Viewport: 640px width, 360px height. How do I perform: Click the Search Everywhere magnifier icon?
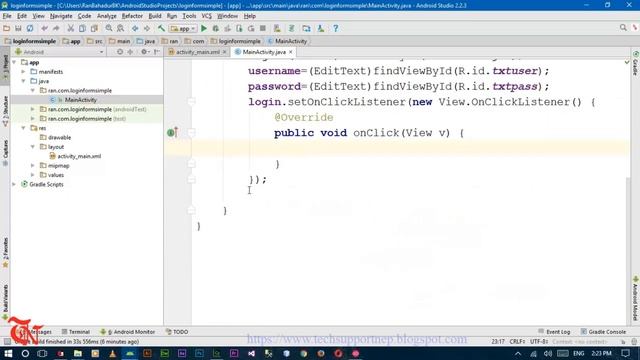pyautogui.click(x=623, y=27)
